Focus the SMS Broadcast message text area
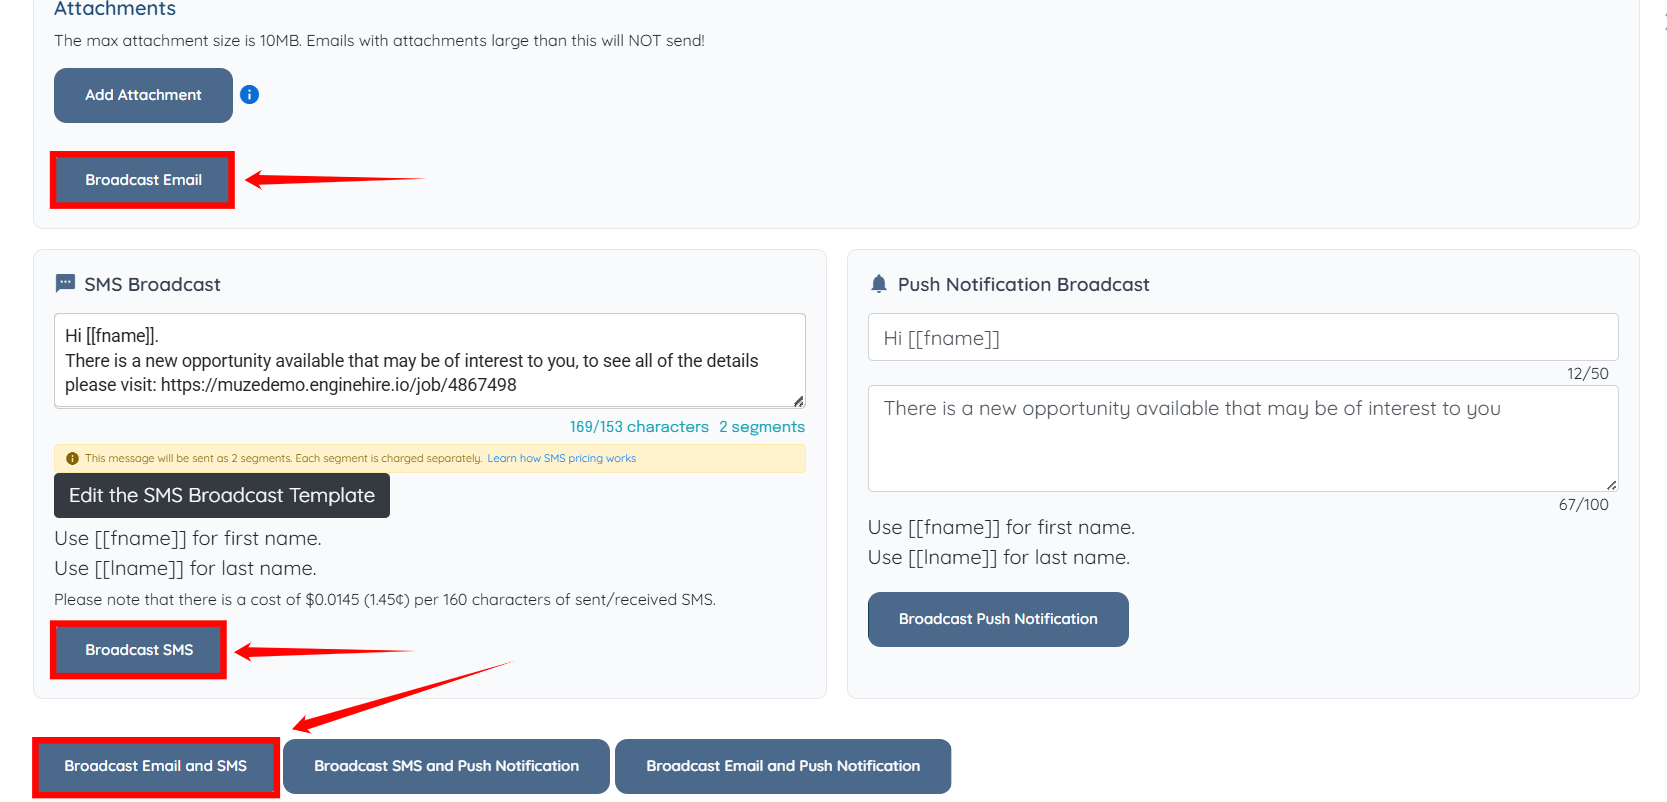Screen dimensions: 1667x802 pyautogui.click(x=430, y=360)
